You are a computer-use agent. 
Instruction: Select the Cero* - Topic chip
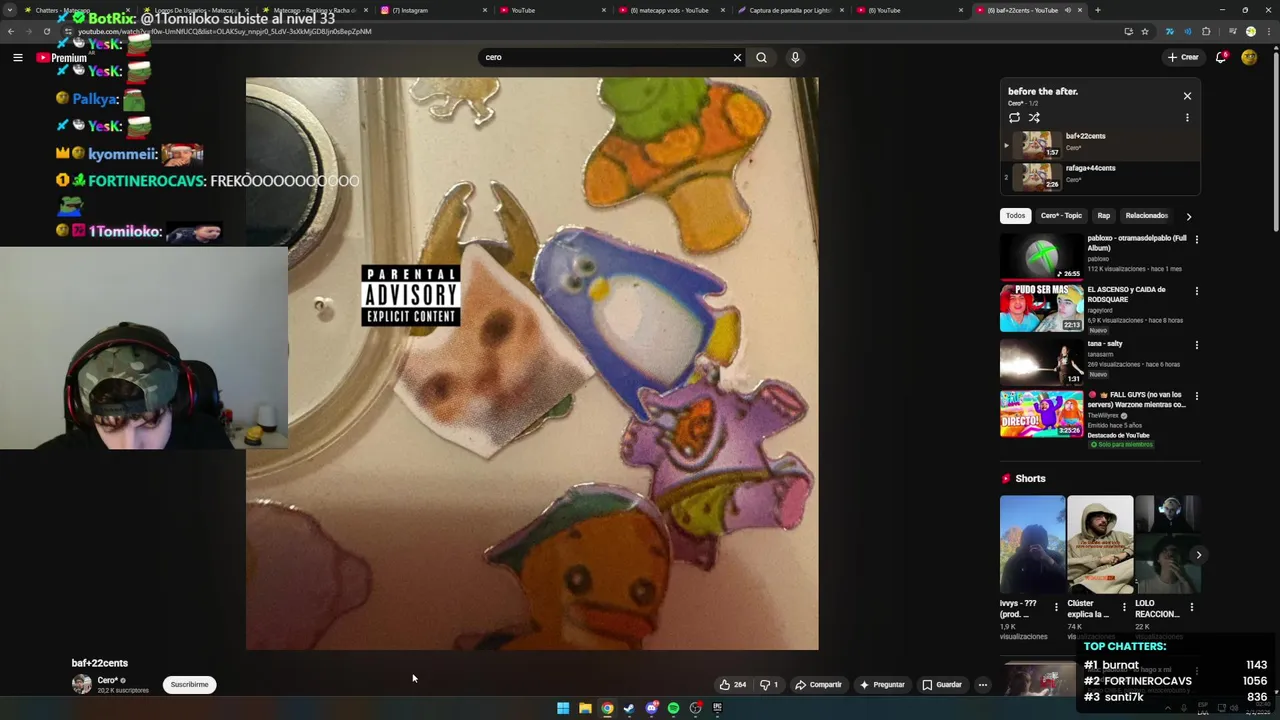coord(1061,216)
